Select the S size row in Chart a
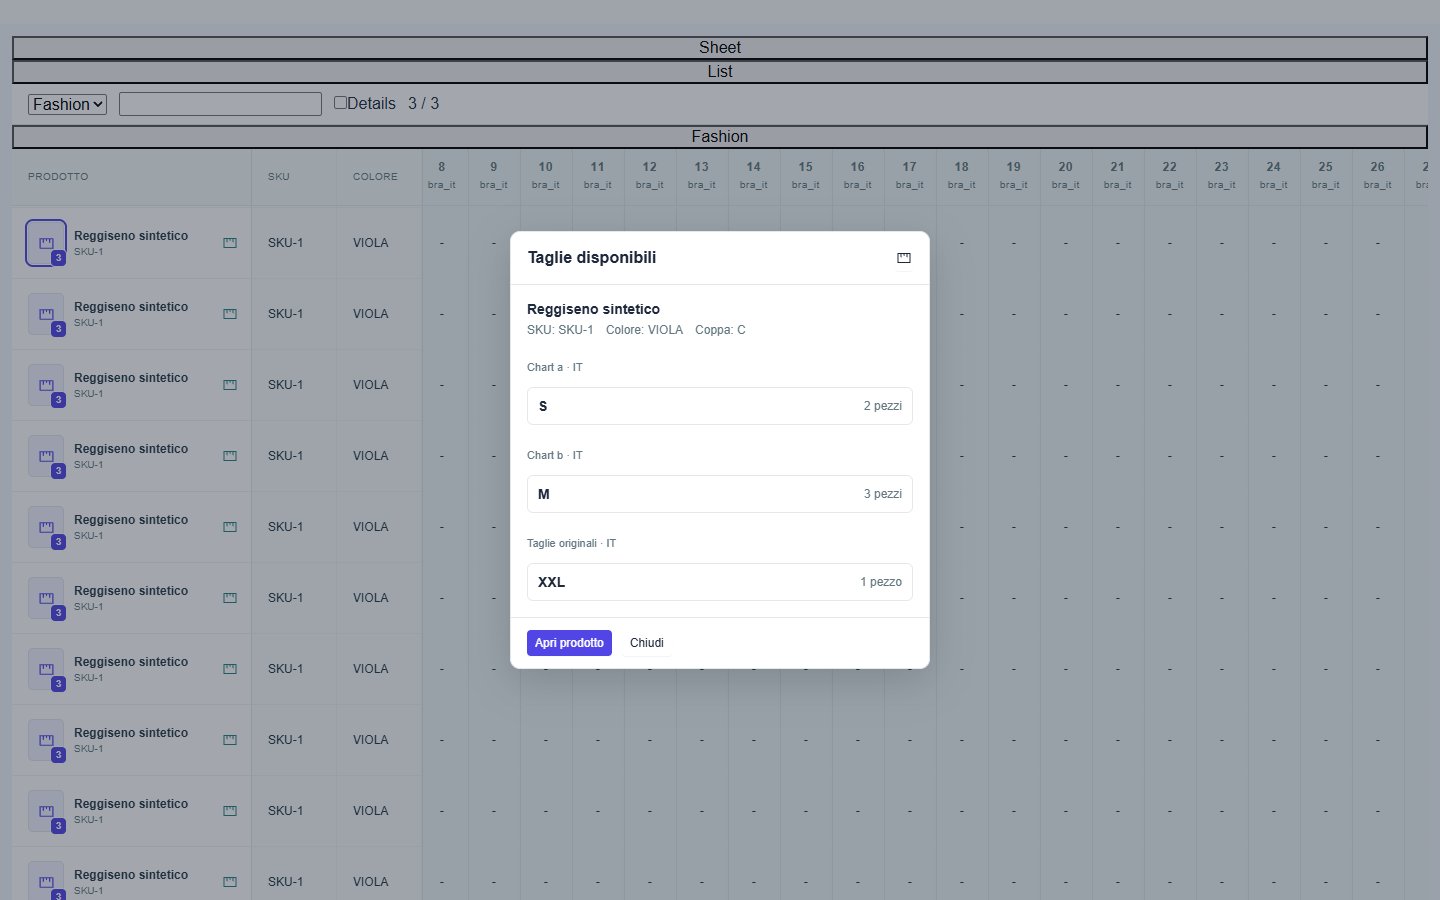This screenshot has width=1440, height=900. 720,406
